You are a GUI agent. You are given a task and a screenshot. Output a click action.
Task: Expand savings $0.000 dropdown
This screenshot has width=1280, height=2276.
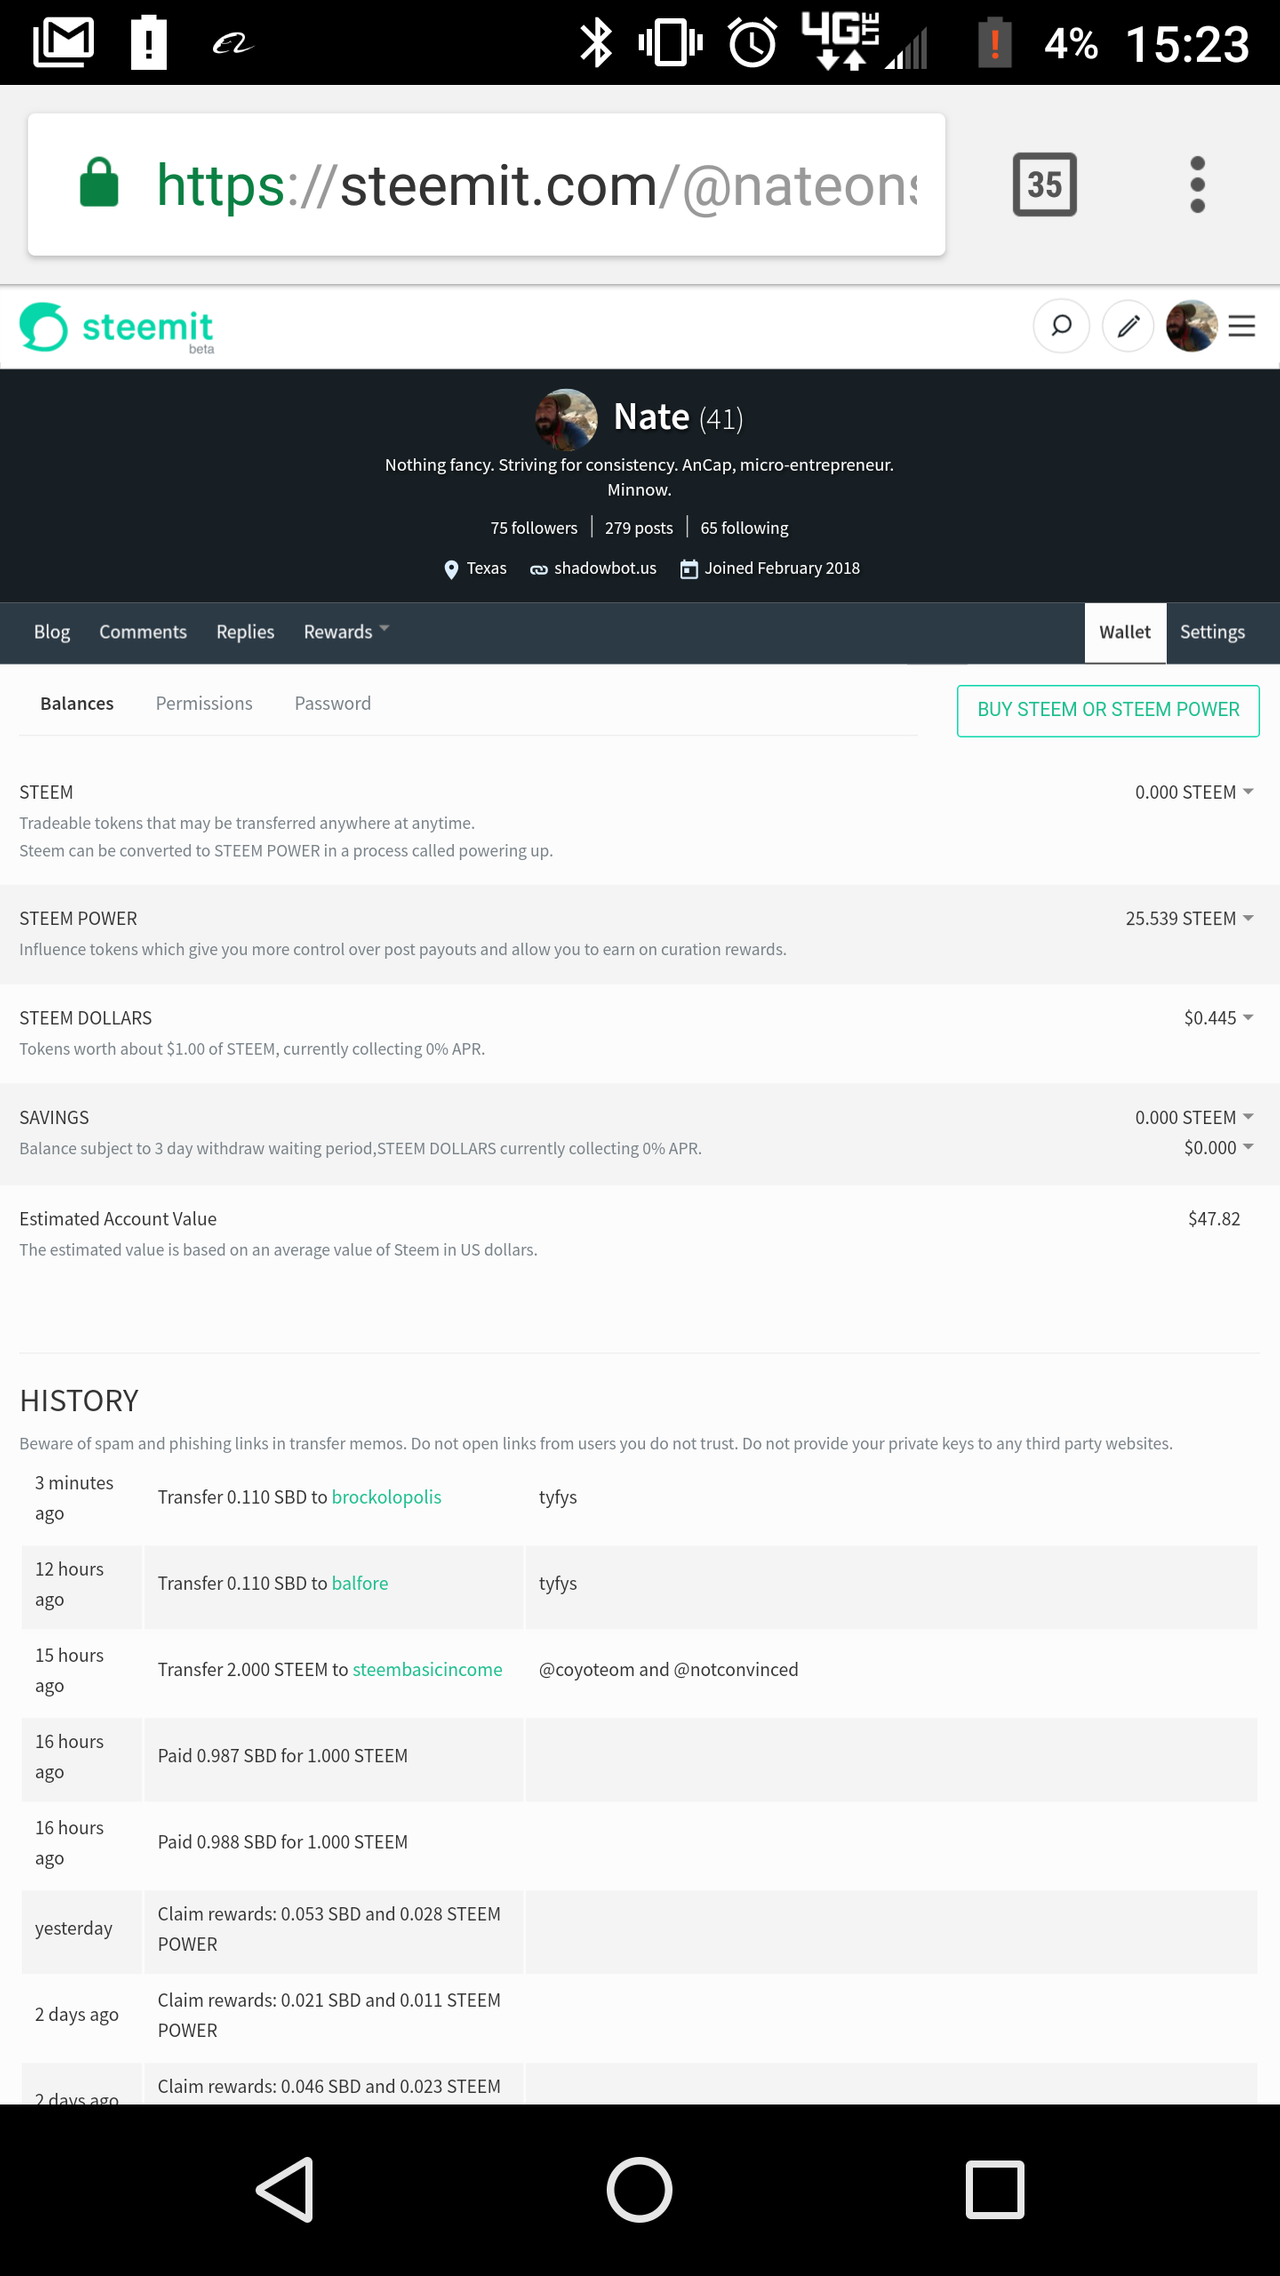(1219, 1148)
